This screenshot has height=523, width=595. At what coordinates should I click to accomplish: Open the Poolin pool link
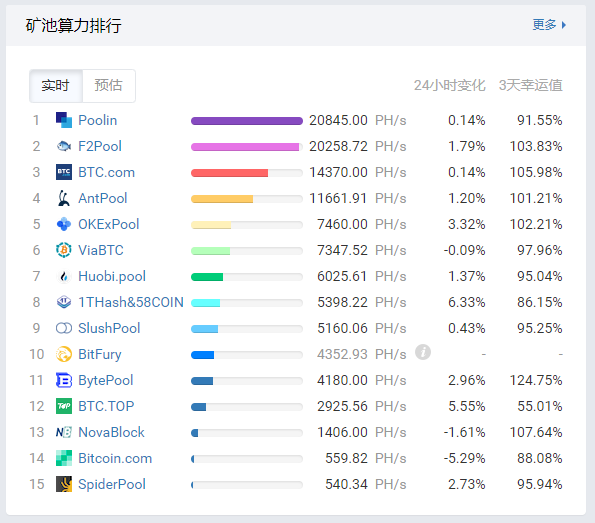coord(98,120)
